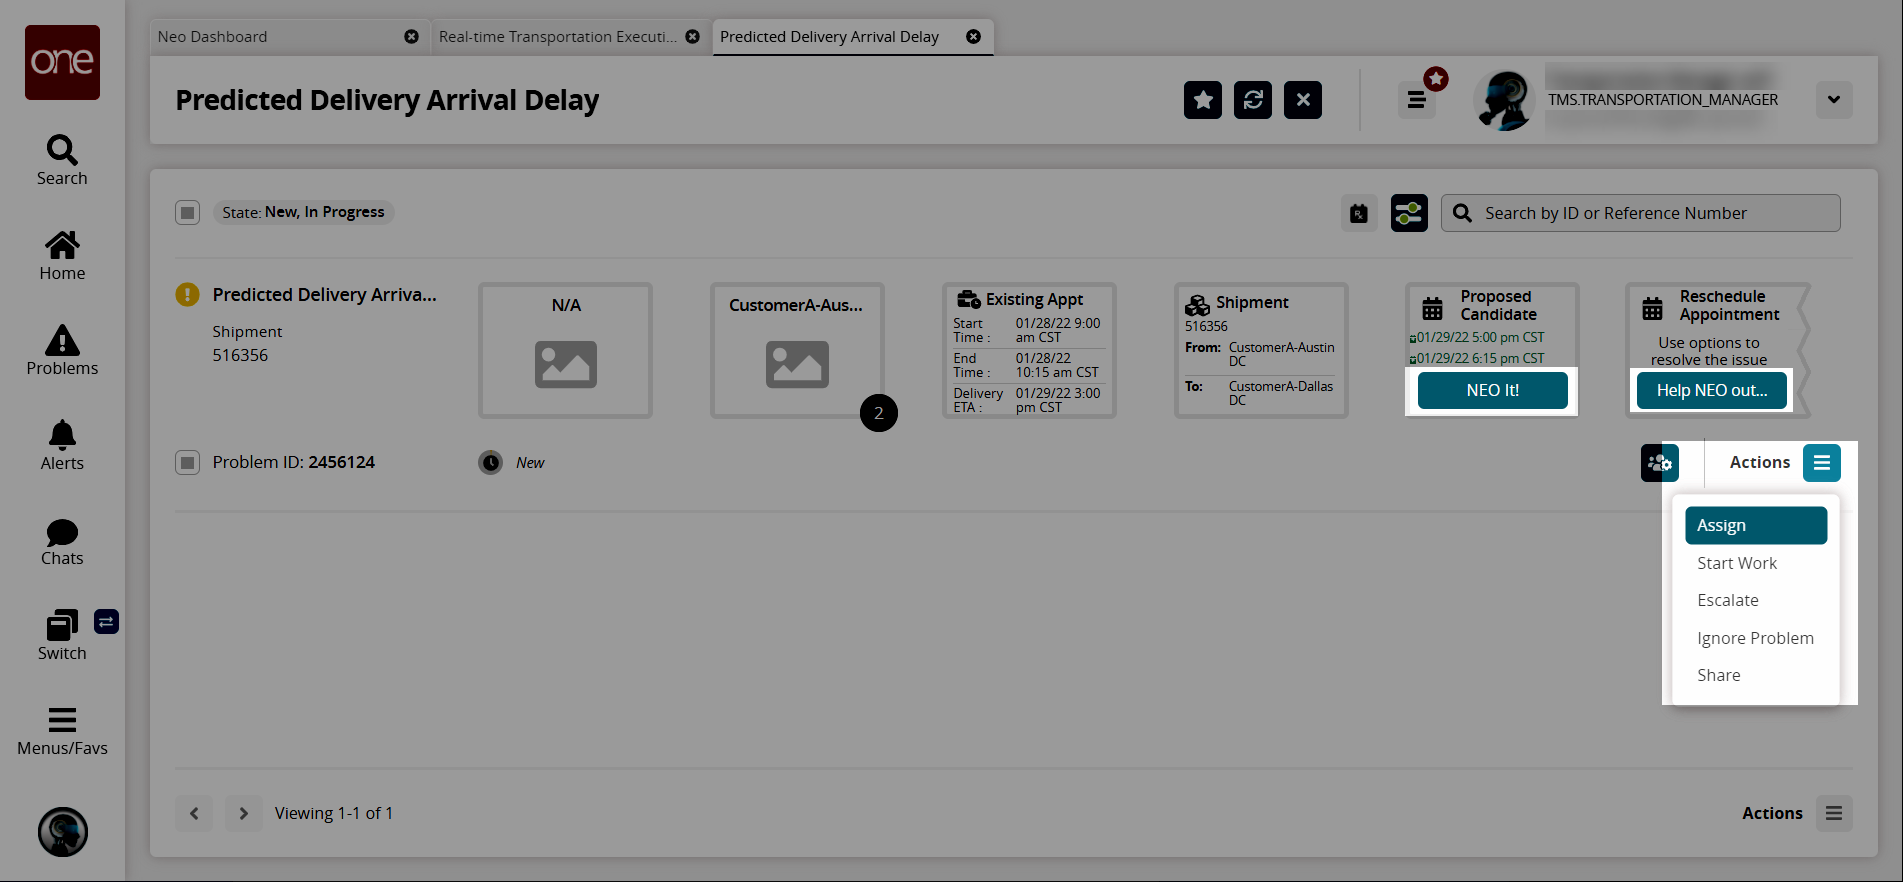
Task: Click the assign users gear icon
Action: [x=1659, y=462]
